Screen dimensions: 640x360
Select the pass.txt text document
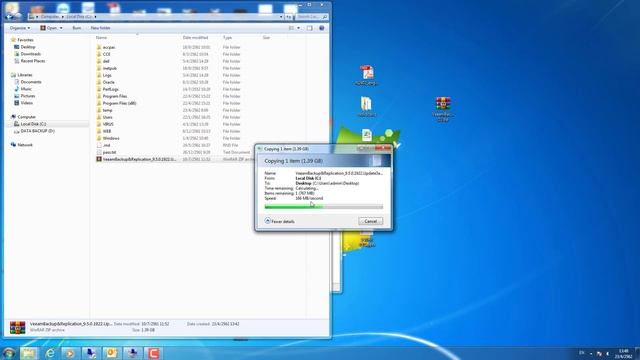[109, 152]
